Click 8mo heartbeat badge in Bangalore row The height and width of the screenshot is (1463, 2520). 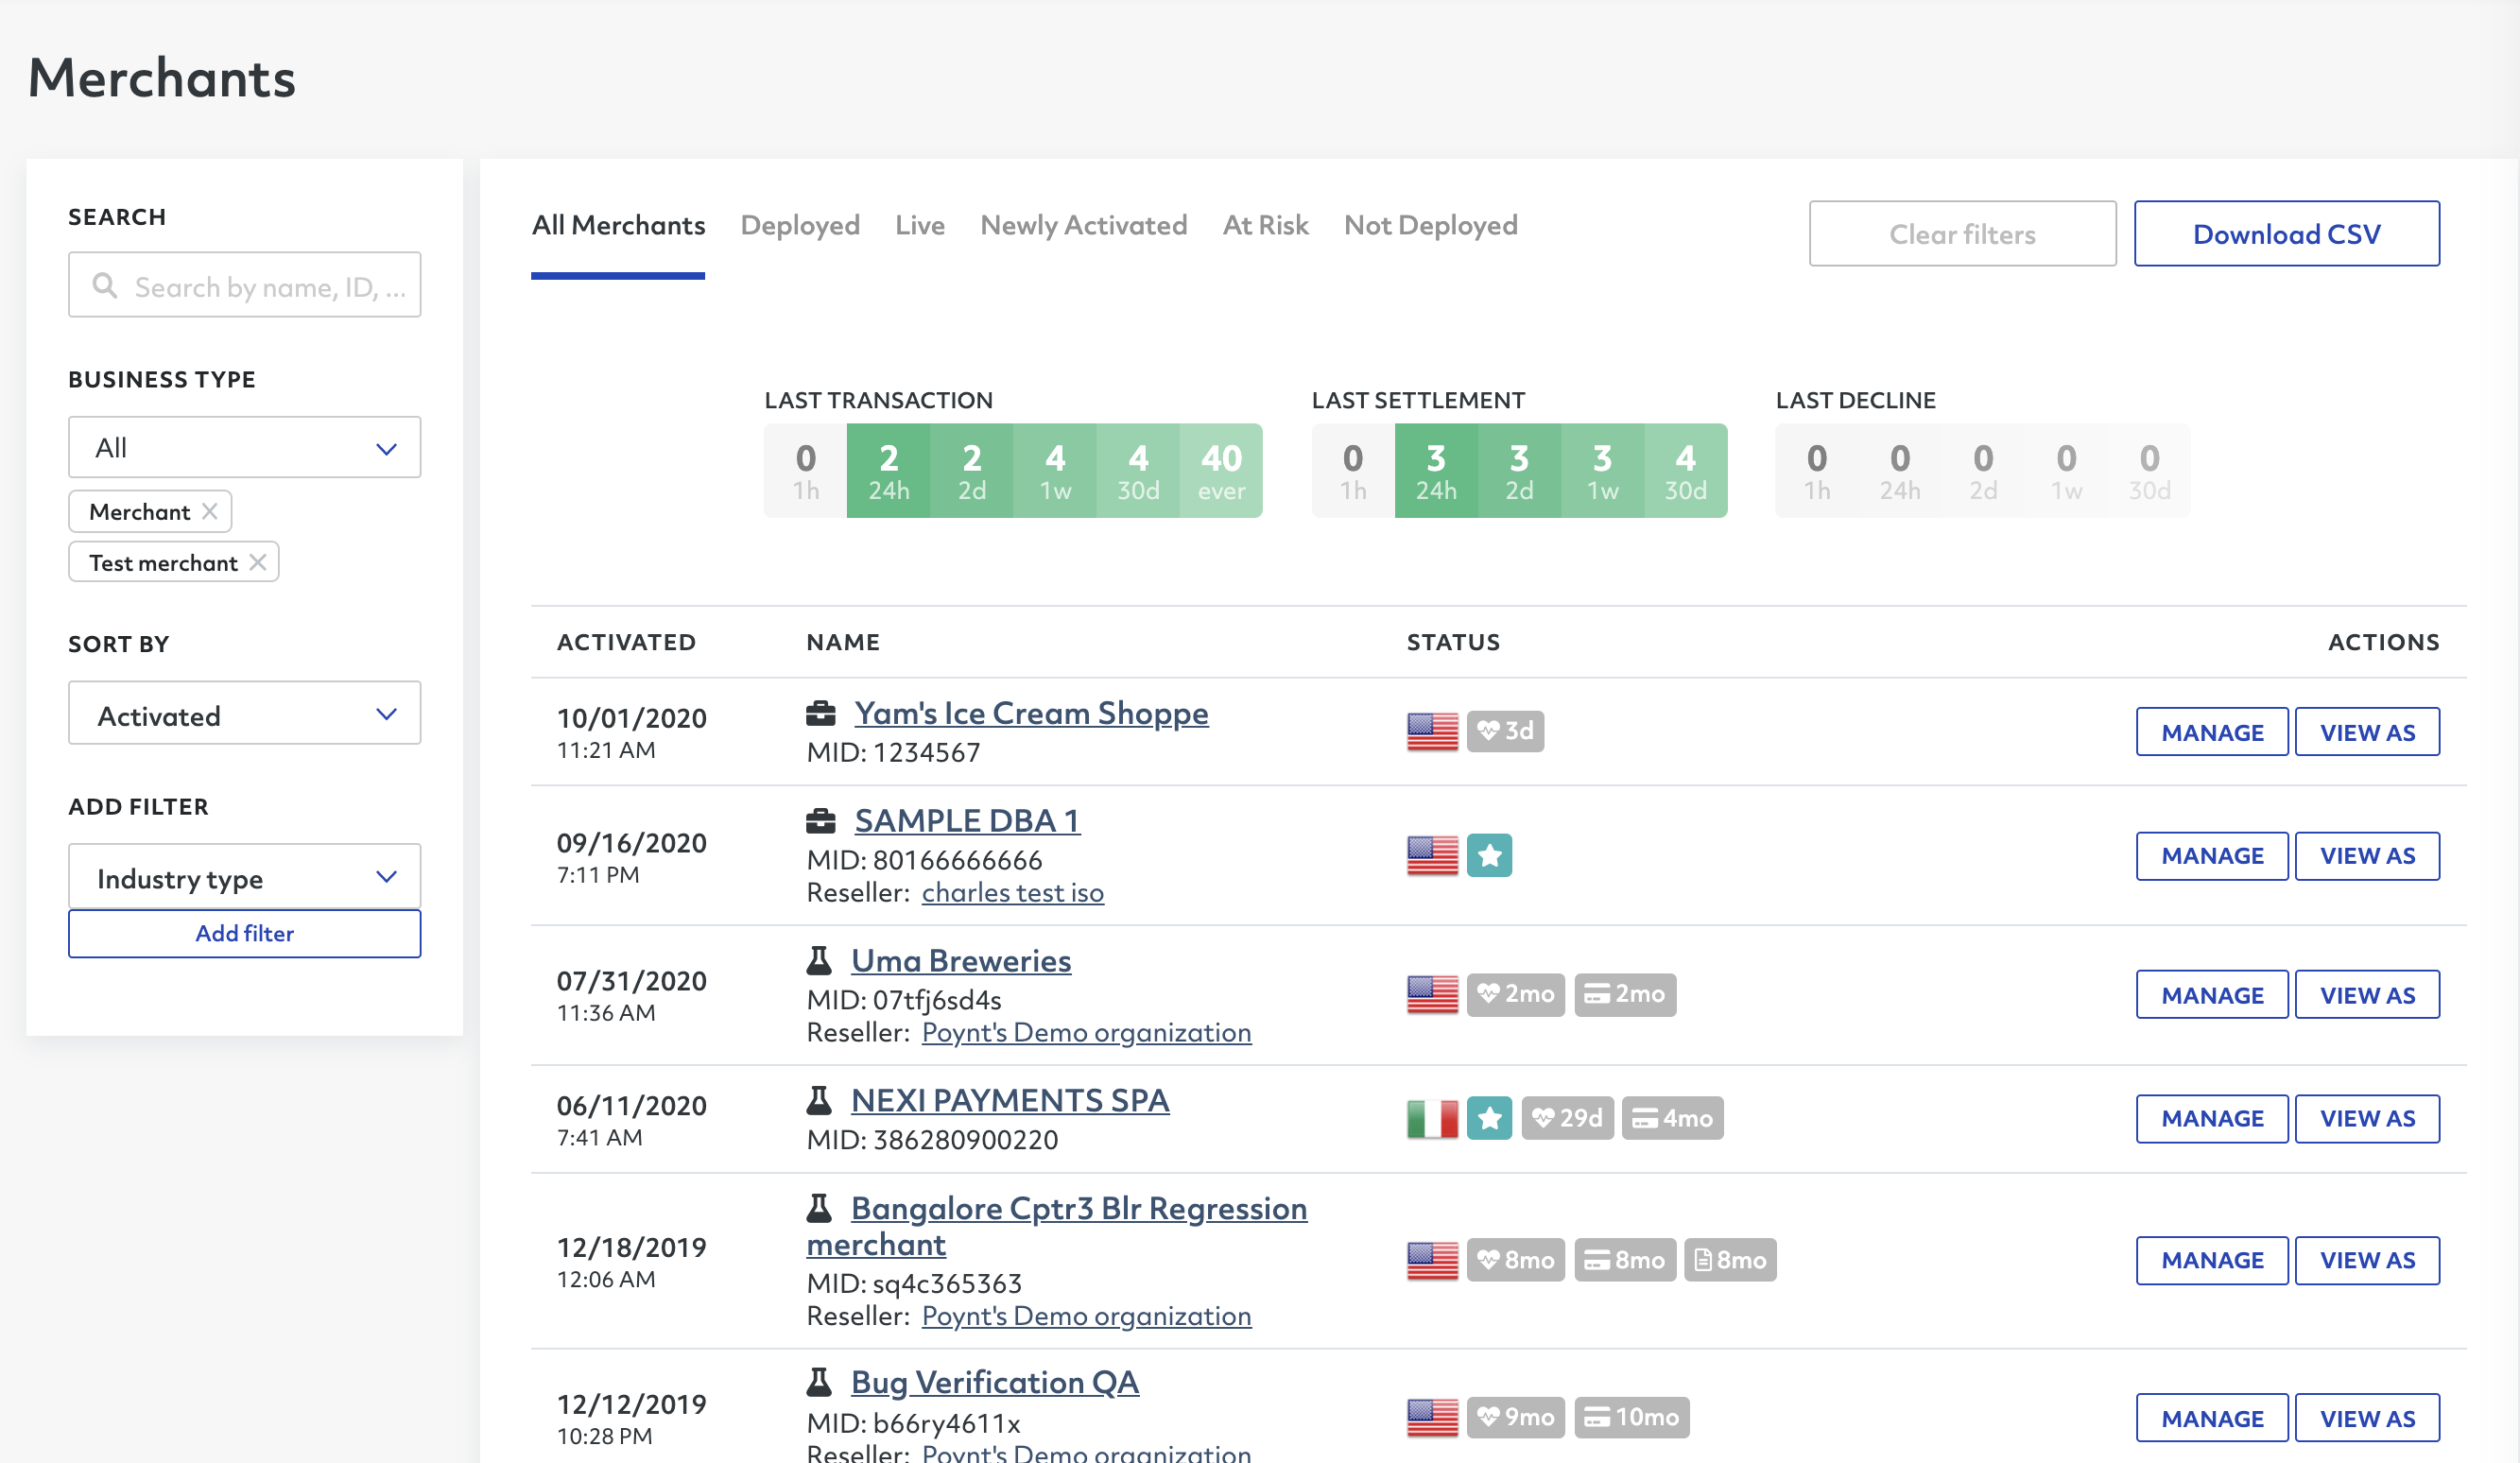tap(1515, 1260)
